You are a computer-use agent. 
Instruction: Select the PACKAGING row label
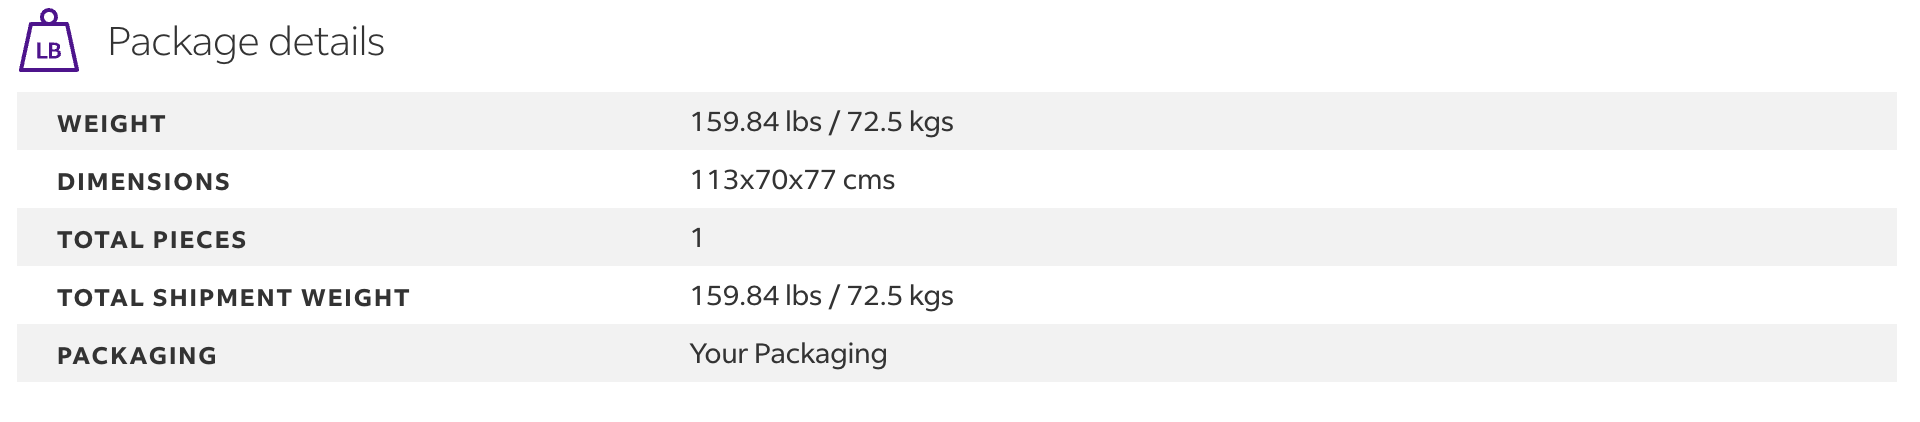(137, 356)
